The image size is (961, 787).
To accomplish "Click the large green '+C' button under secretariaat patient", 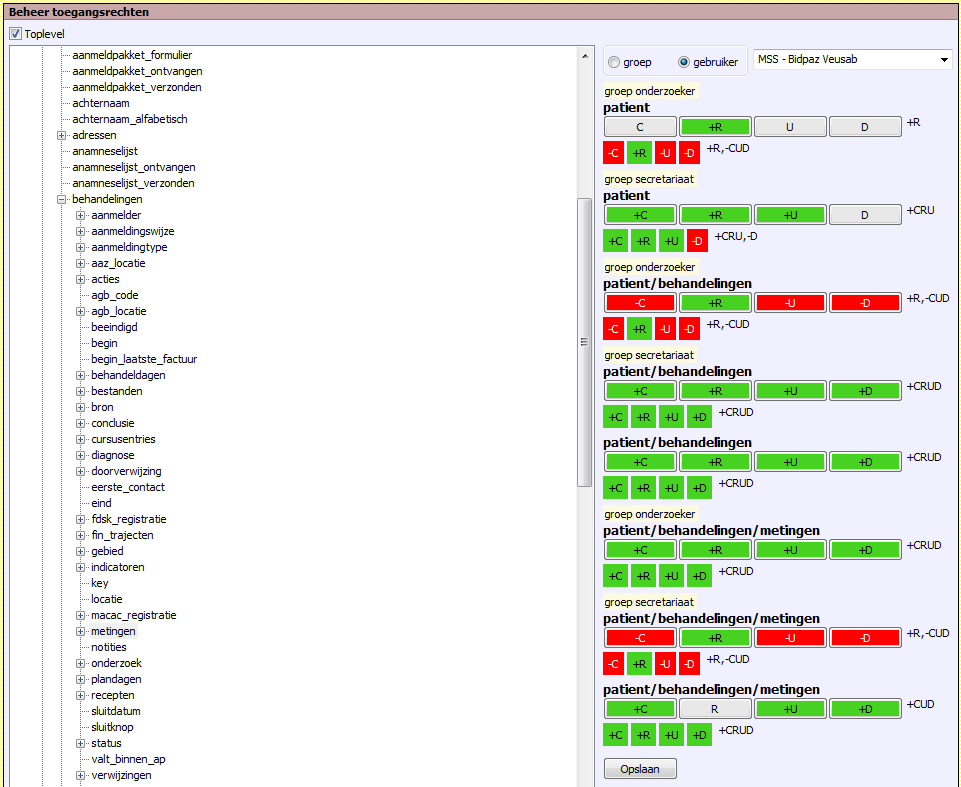I will pyautogui.click(x=640, y=215).
